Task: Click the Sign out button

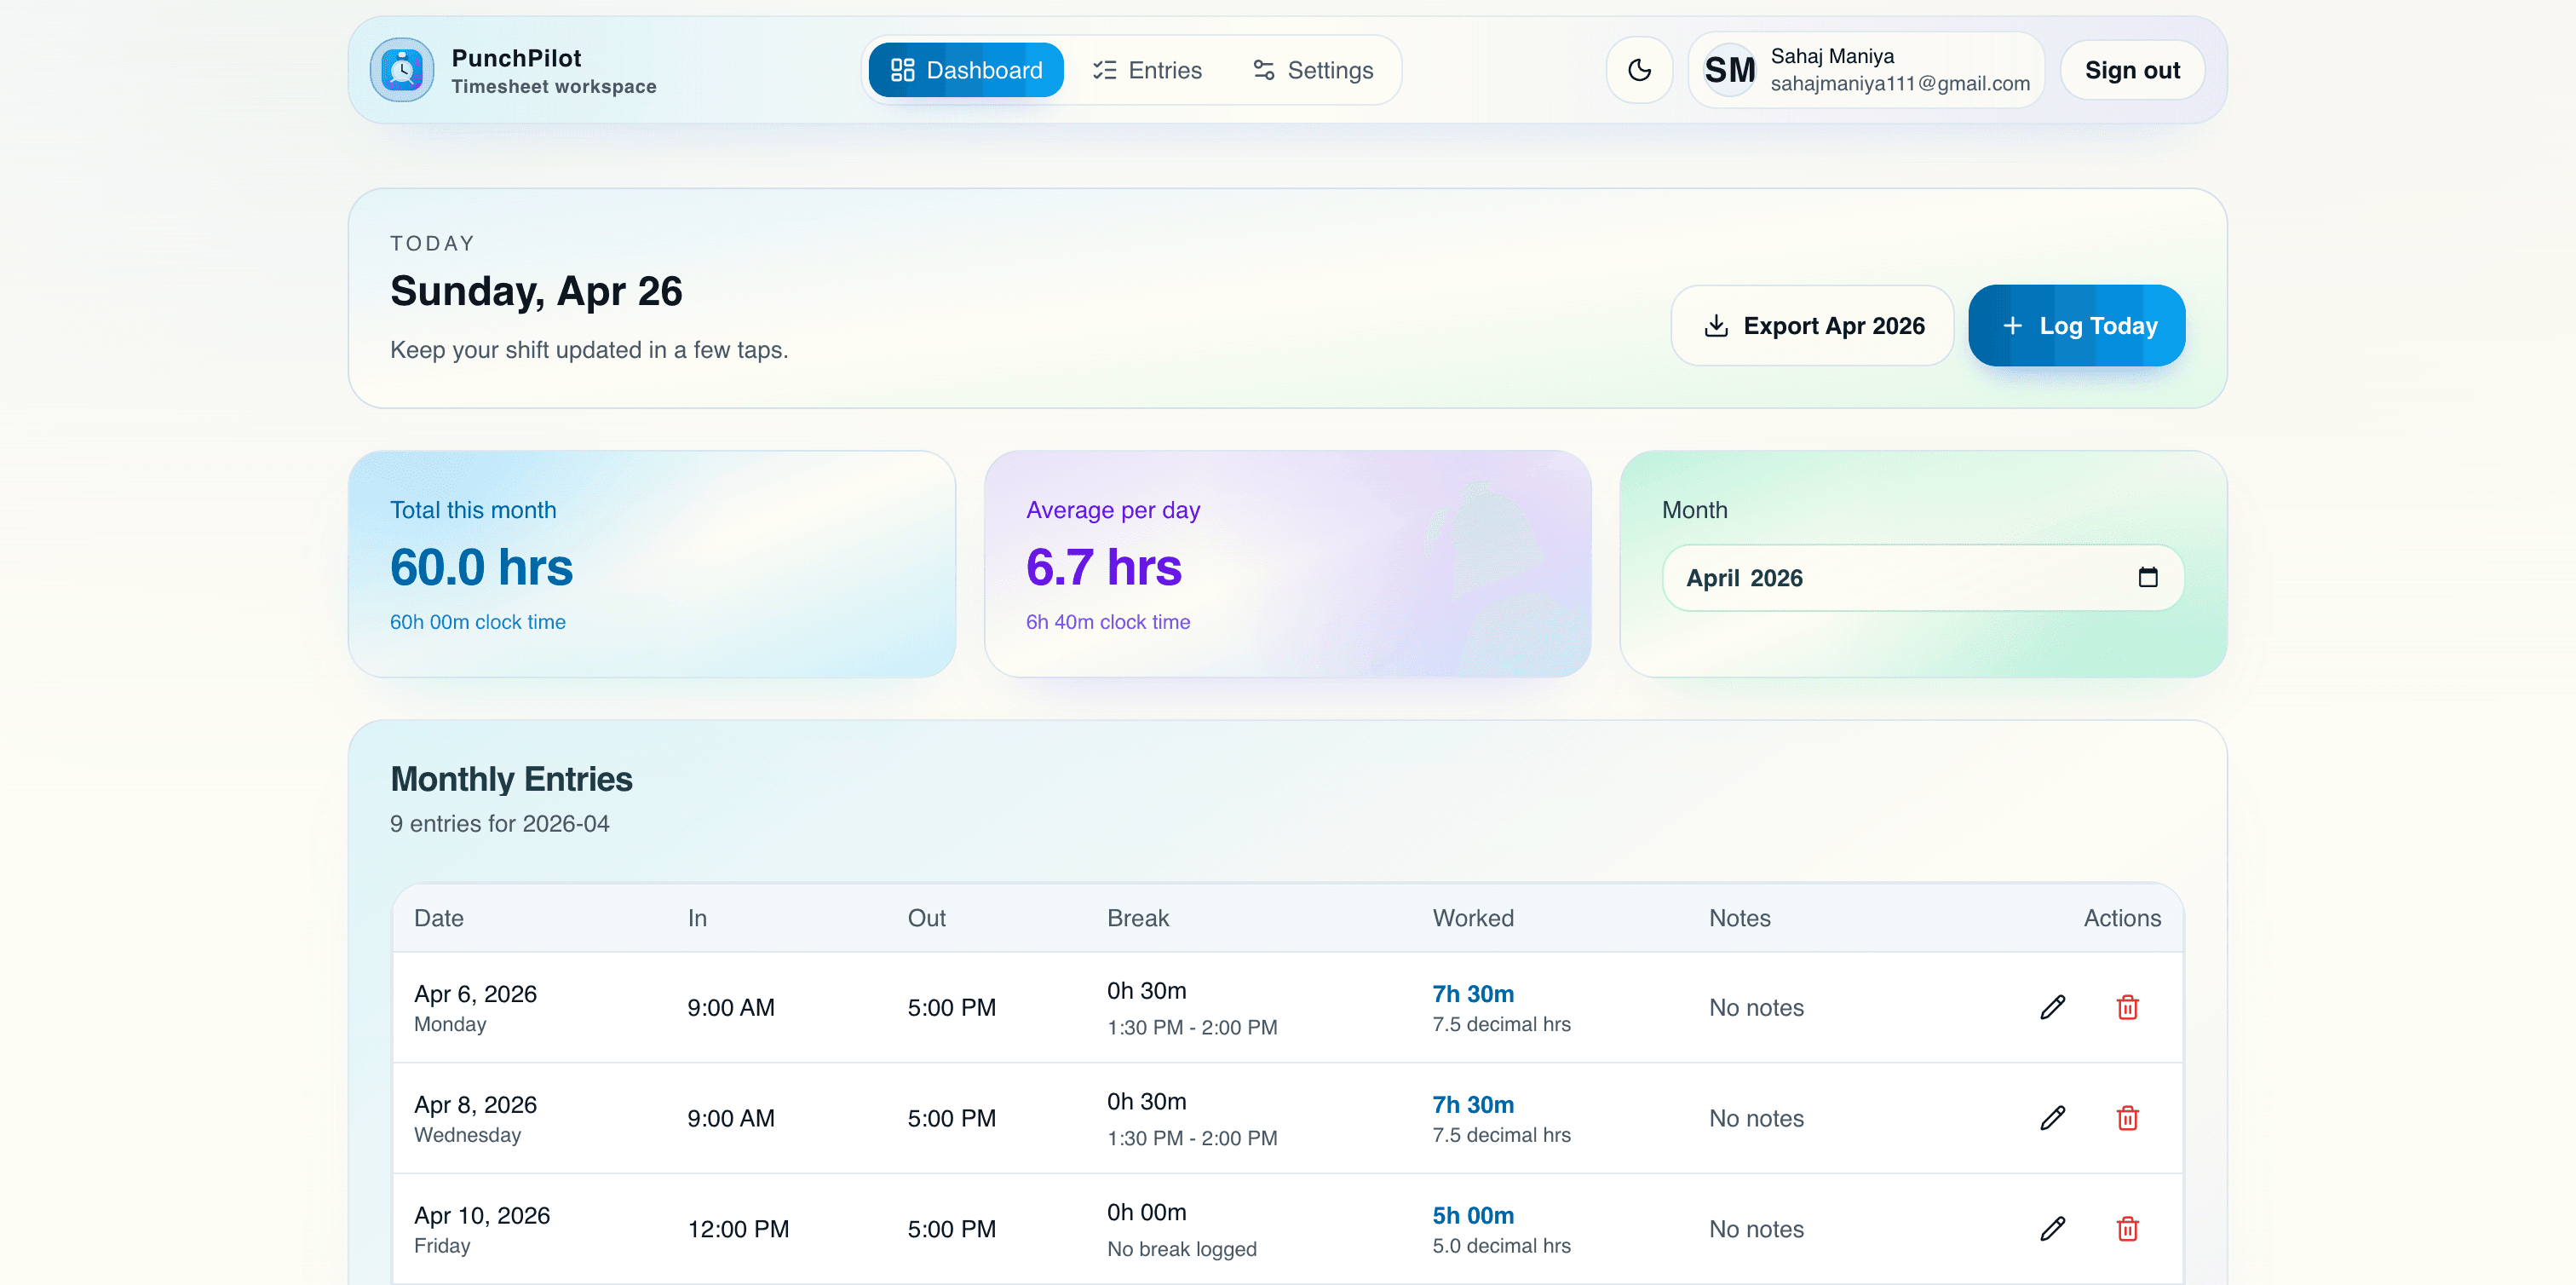Action: click(x=2132, y=70)
